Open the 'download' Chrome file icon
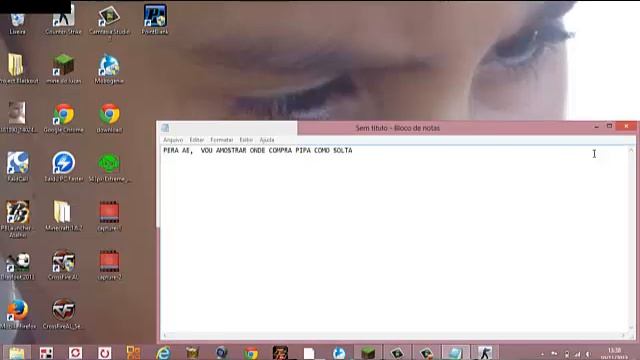This screenshot has height=360, width=640. [109, 118]
